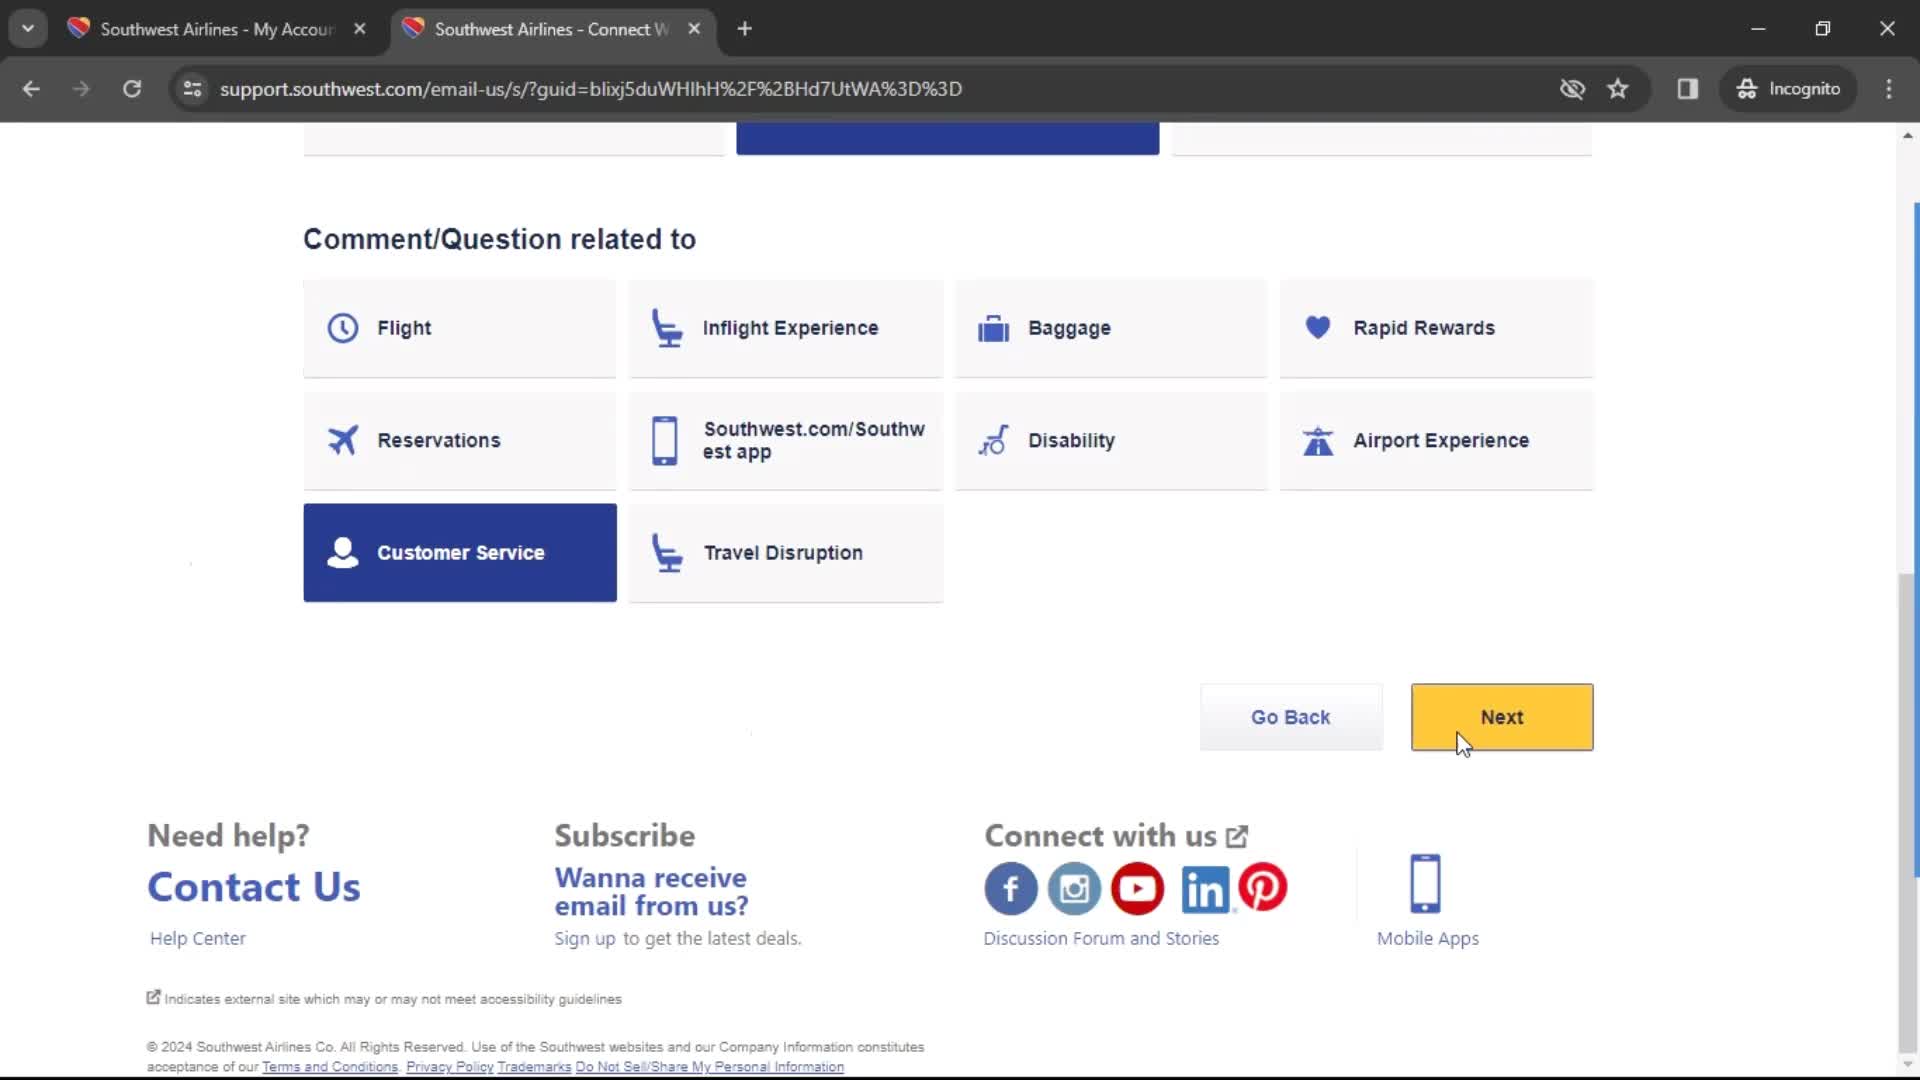
Task: Click the yellow Next button
Action: [x=1502, y=717]
